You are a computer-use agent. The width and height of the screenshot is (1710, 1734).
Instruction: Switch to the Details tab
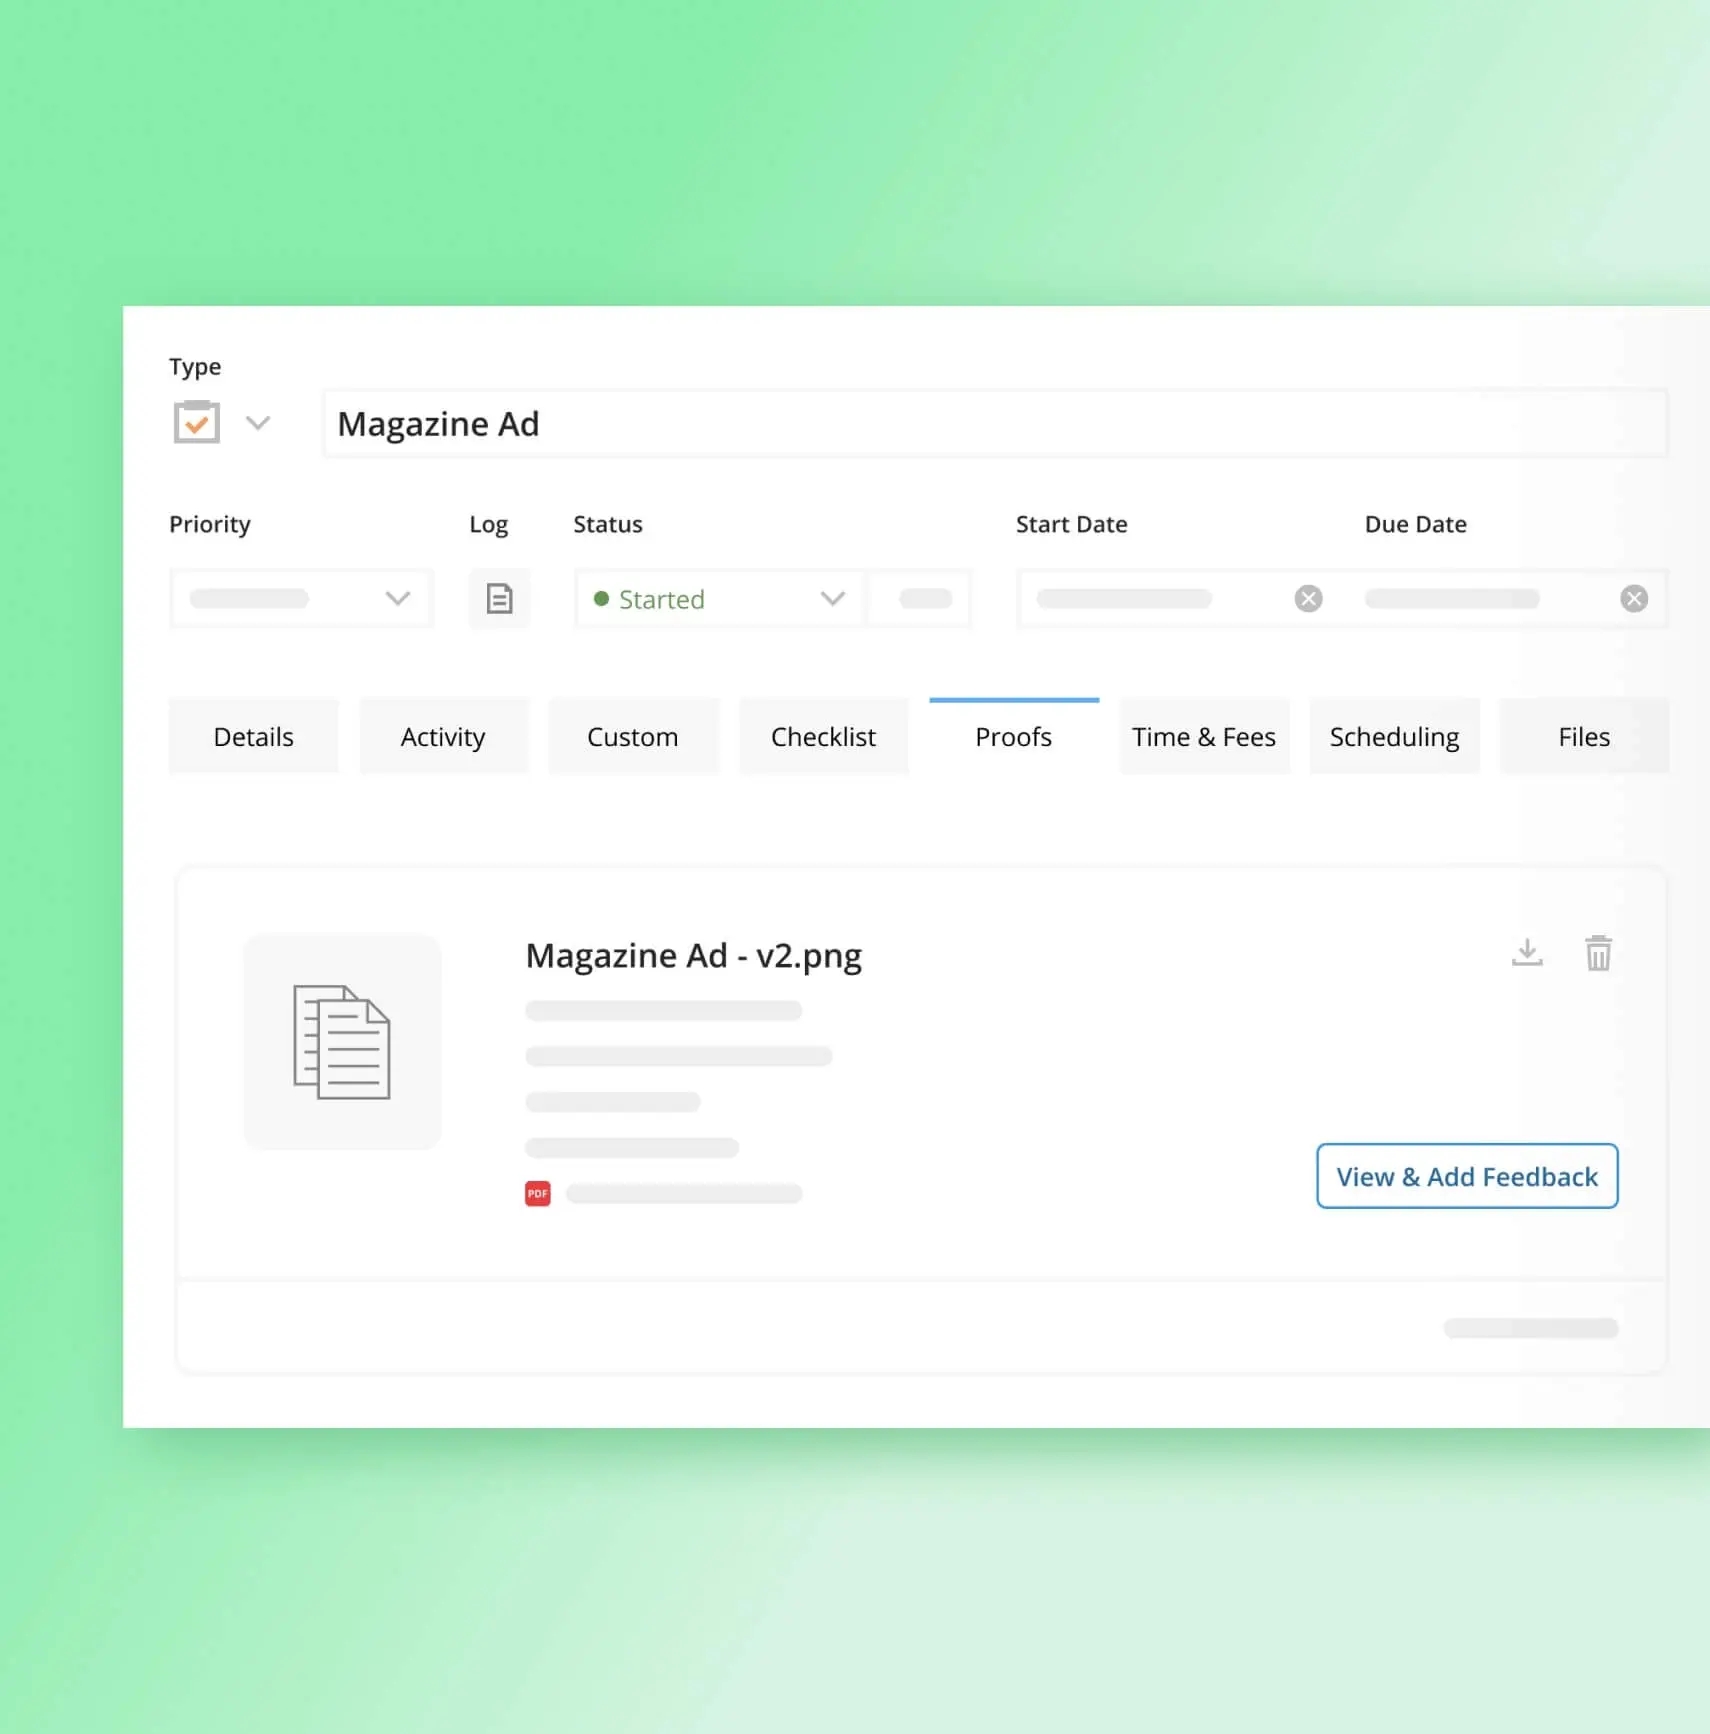point(253,736)
